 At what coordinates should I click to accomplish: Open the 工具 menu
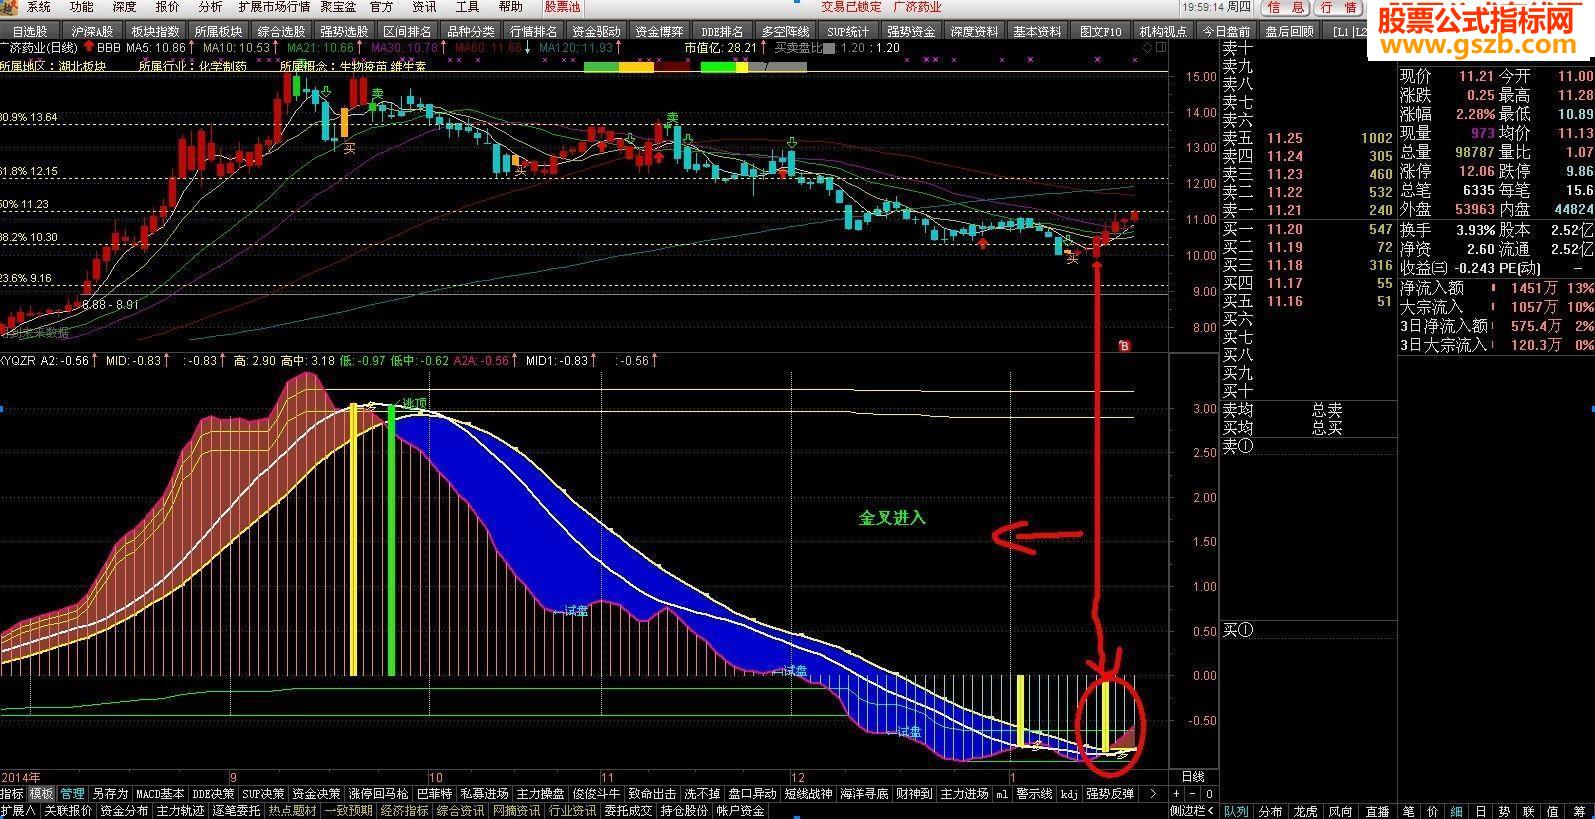pos(467,7)
